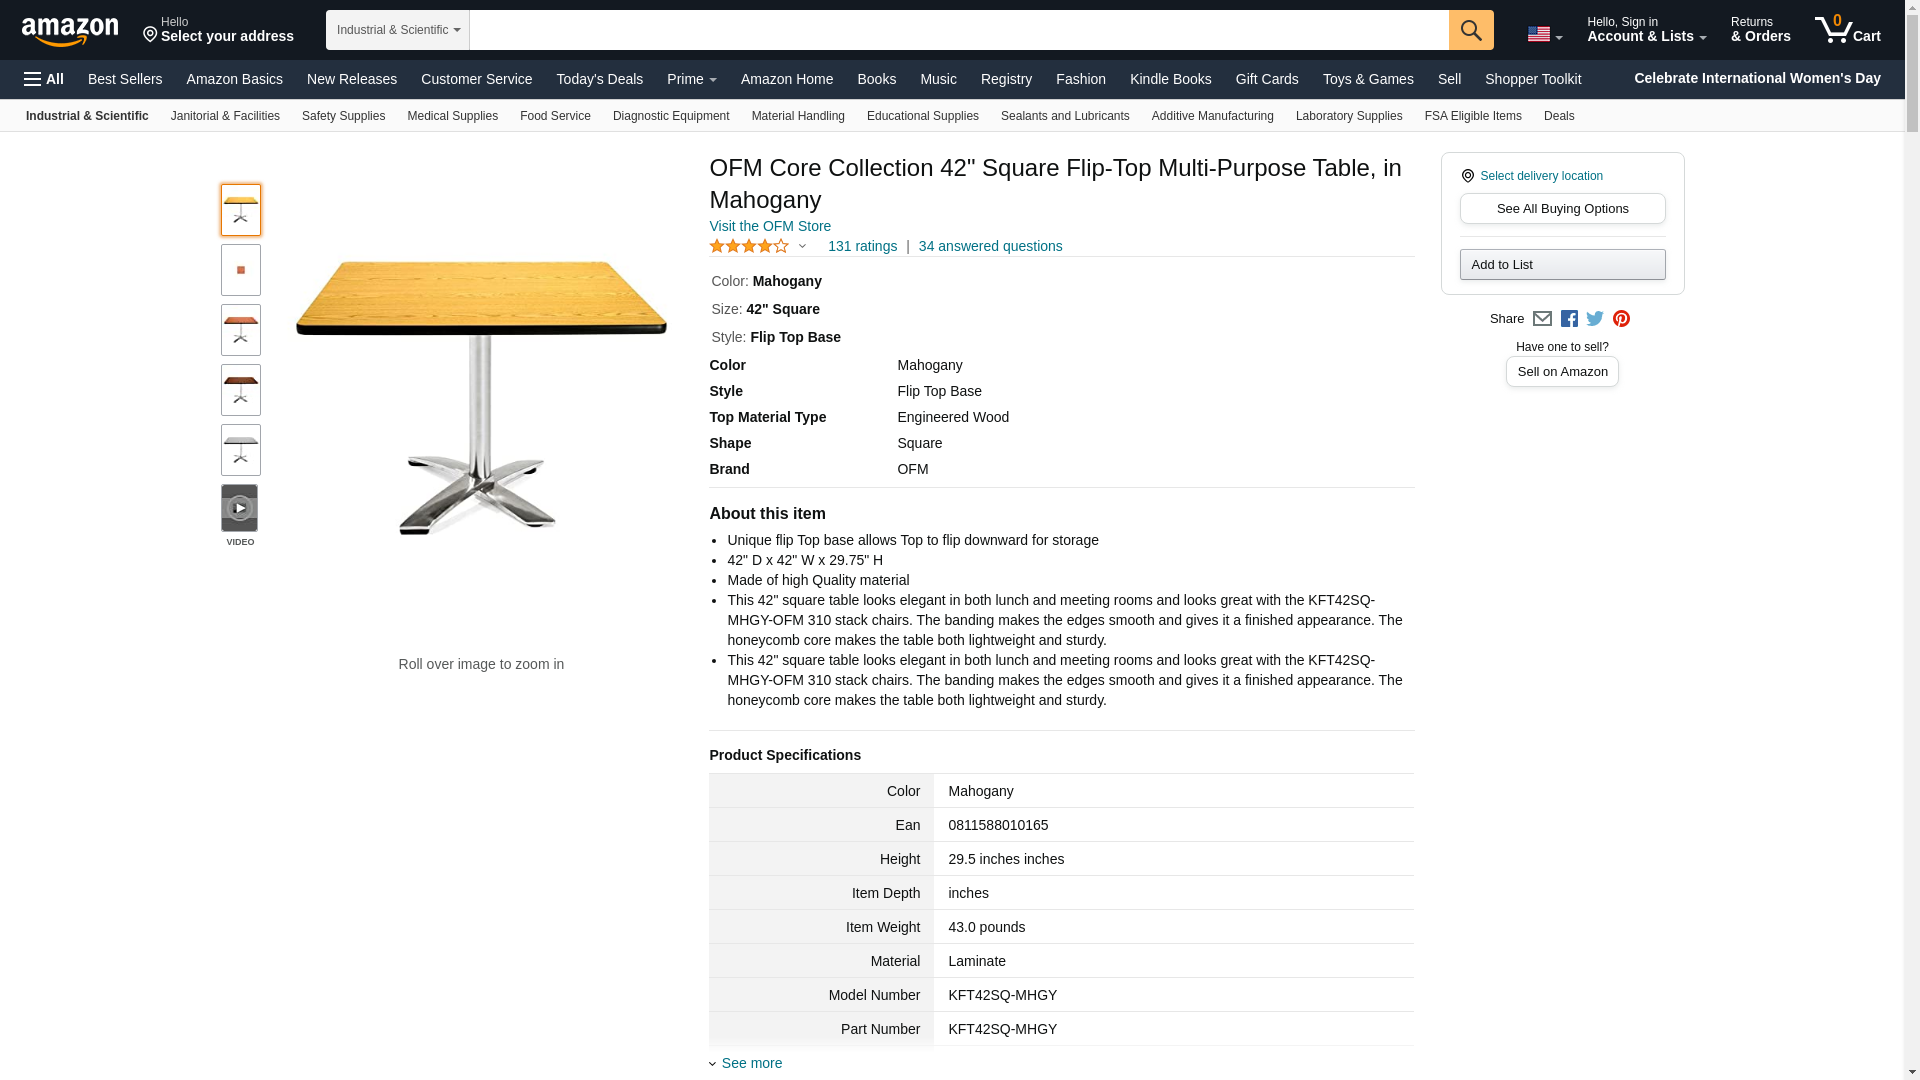The width and height of the screenshot is (1920, 1080).
Task: Open the shopping cart
Action: pos(1848,30)
